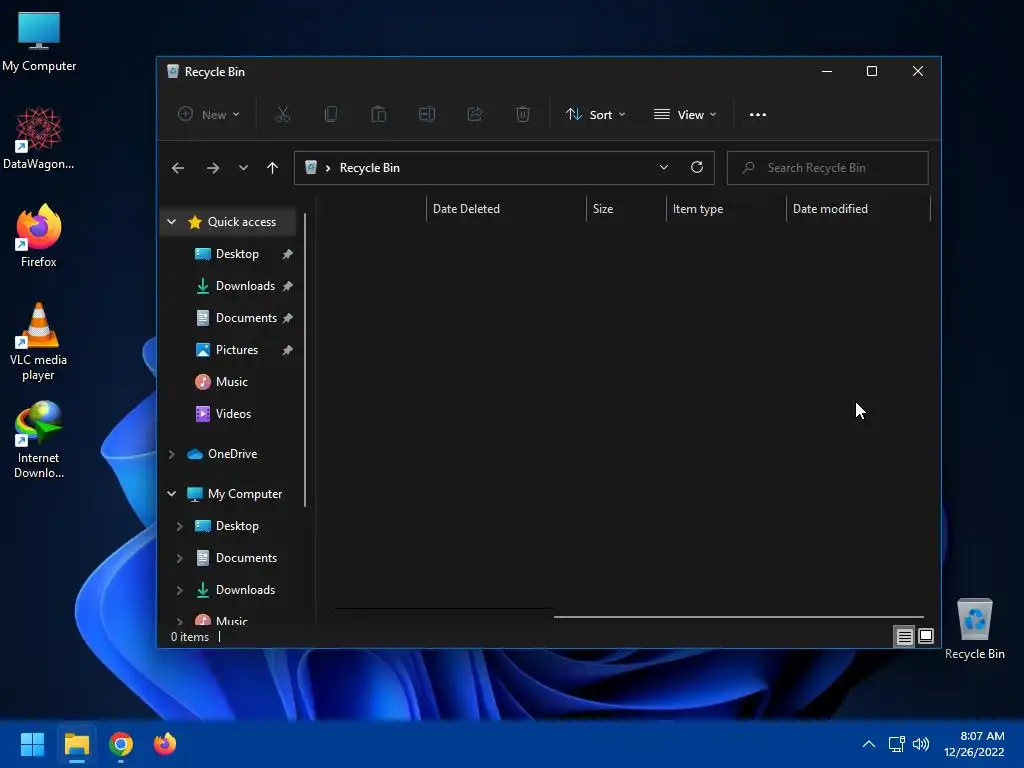Viewport: 1024px width, 768px height.
Task: Open network status tray icon
Action: pyautogui.click(x=897, y=744)
